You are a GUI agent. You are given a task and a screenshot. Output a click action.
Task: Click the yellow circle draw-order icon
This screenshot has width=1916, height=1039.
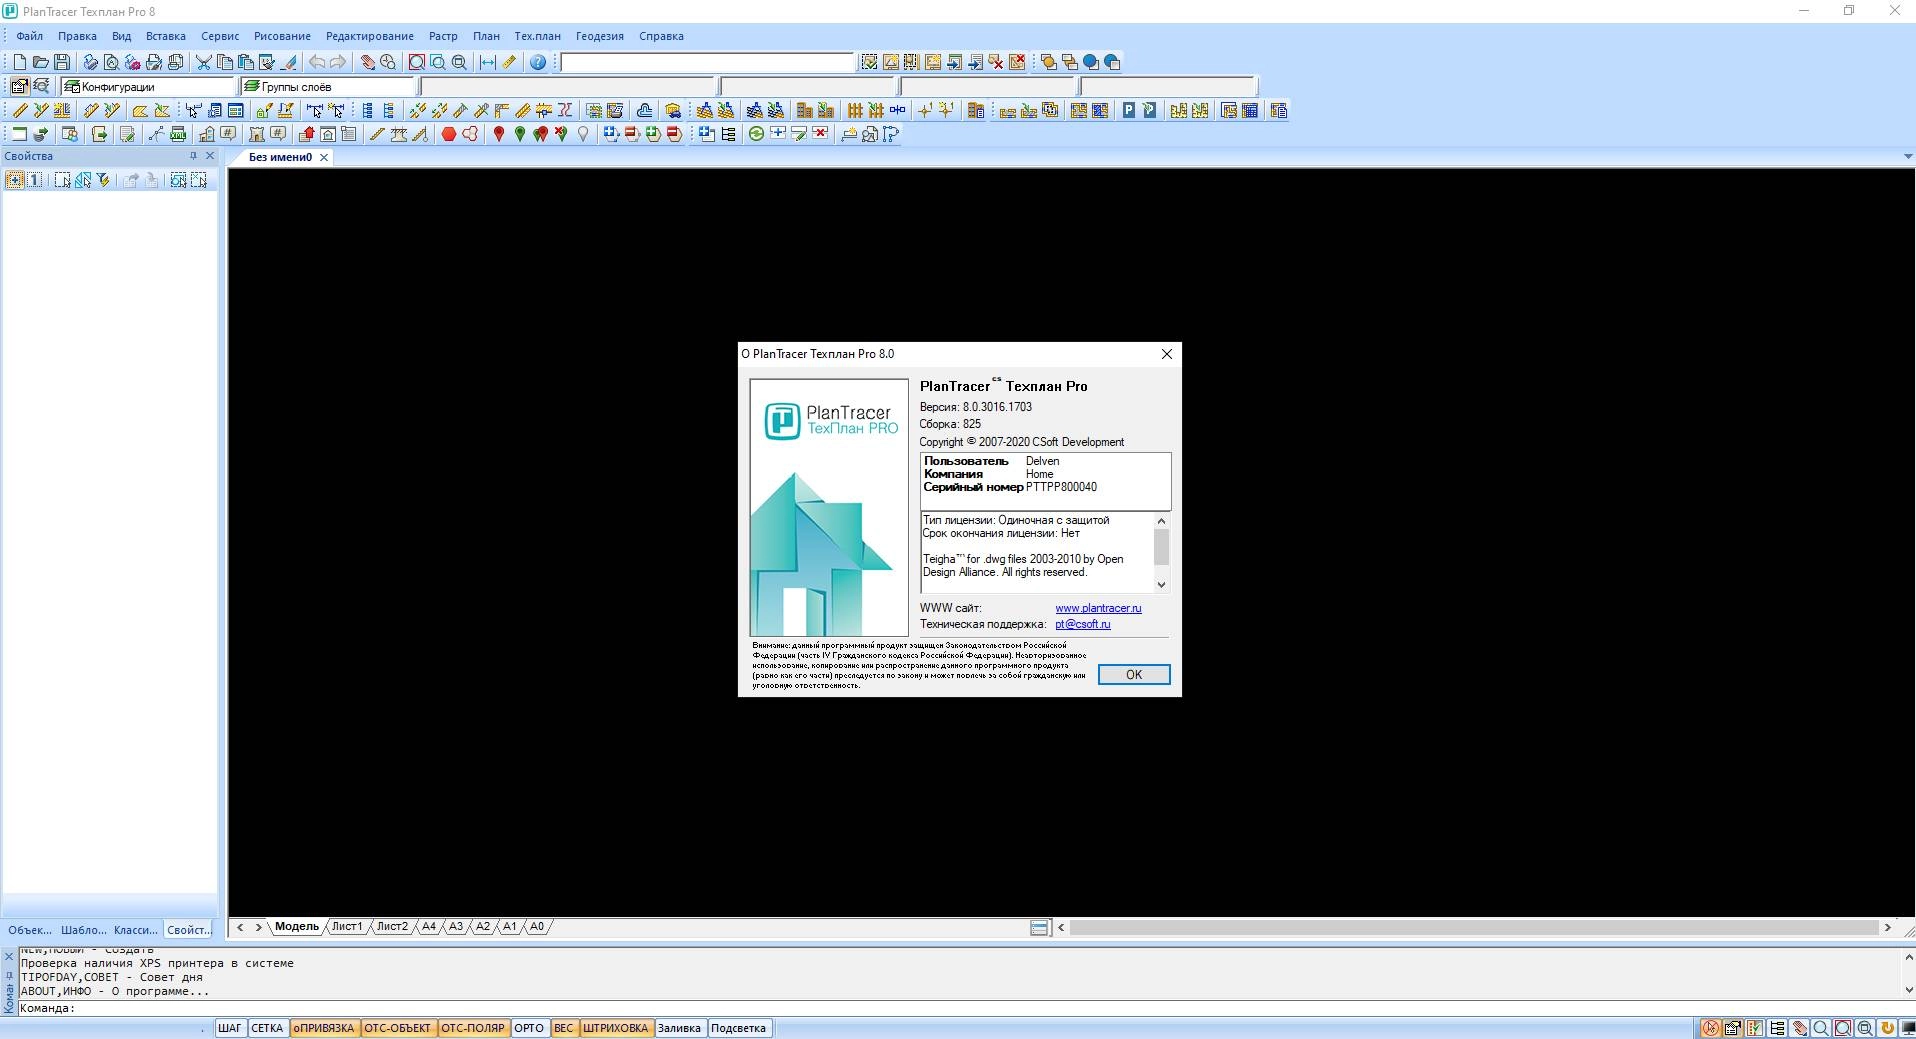coord(1048,62)
